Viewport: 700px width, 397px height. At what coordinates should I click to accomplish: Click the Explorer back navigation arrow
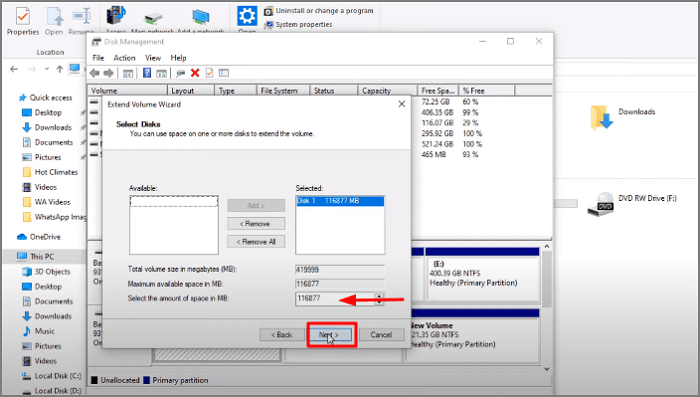[14, 69]
